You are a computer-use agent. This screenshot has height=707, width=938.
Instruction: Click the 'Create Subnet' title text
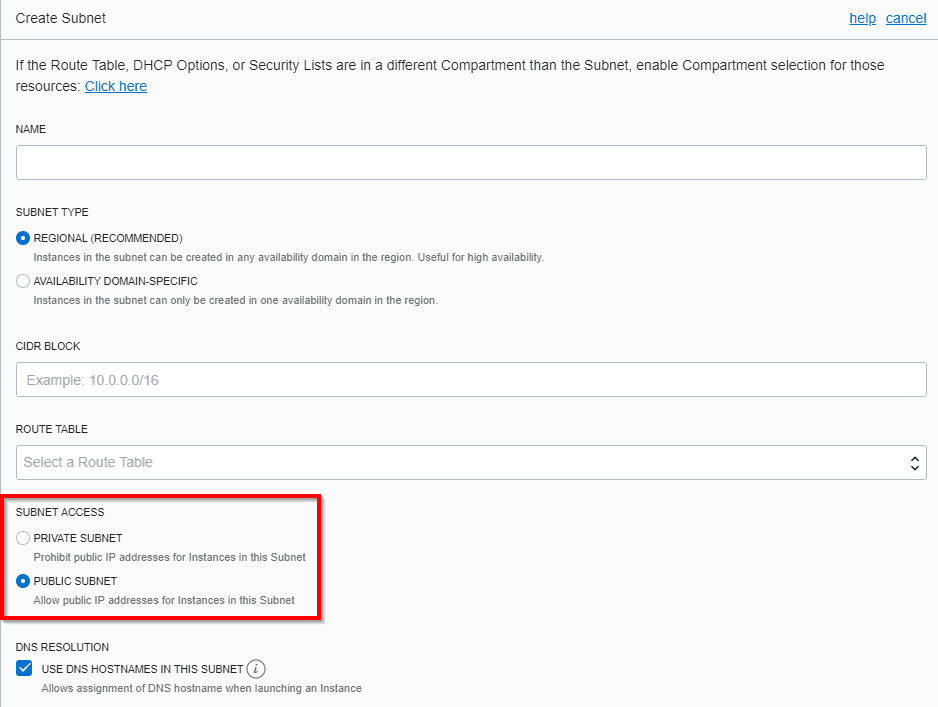click(x=60, y=19)
